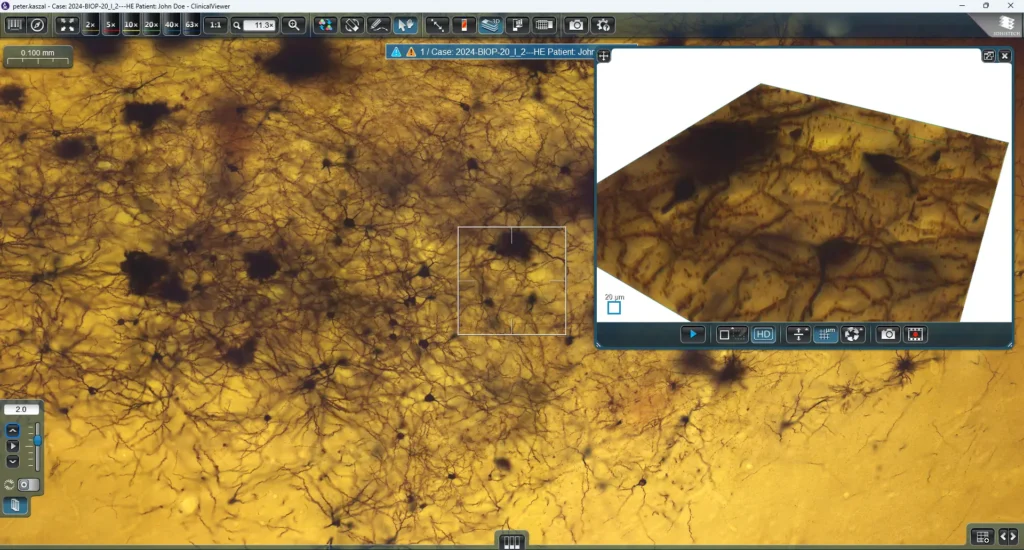Fit slide to window with the arrows icon
Image resolution: width=1024 pixels, height=550 pixels.
point(67,25)
